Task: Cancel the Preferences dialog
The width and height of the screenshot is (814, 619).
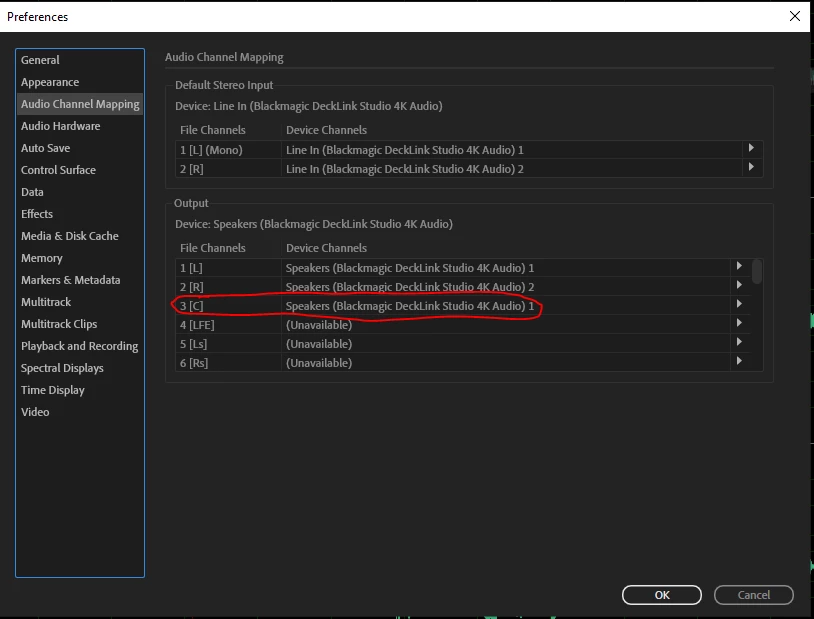Action: point(754,595)
